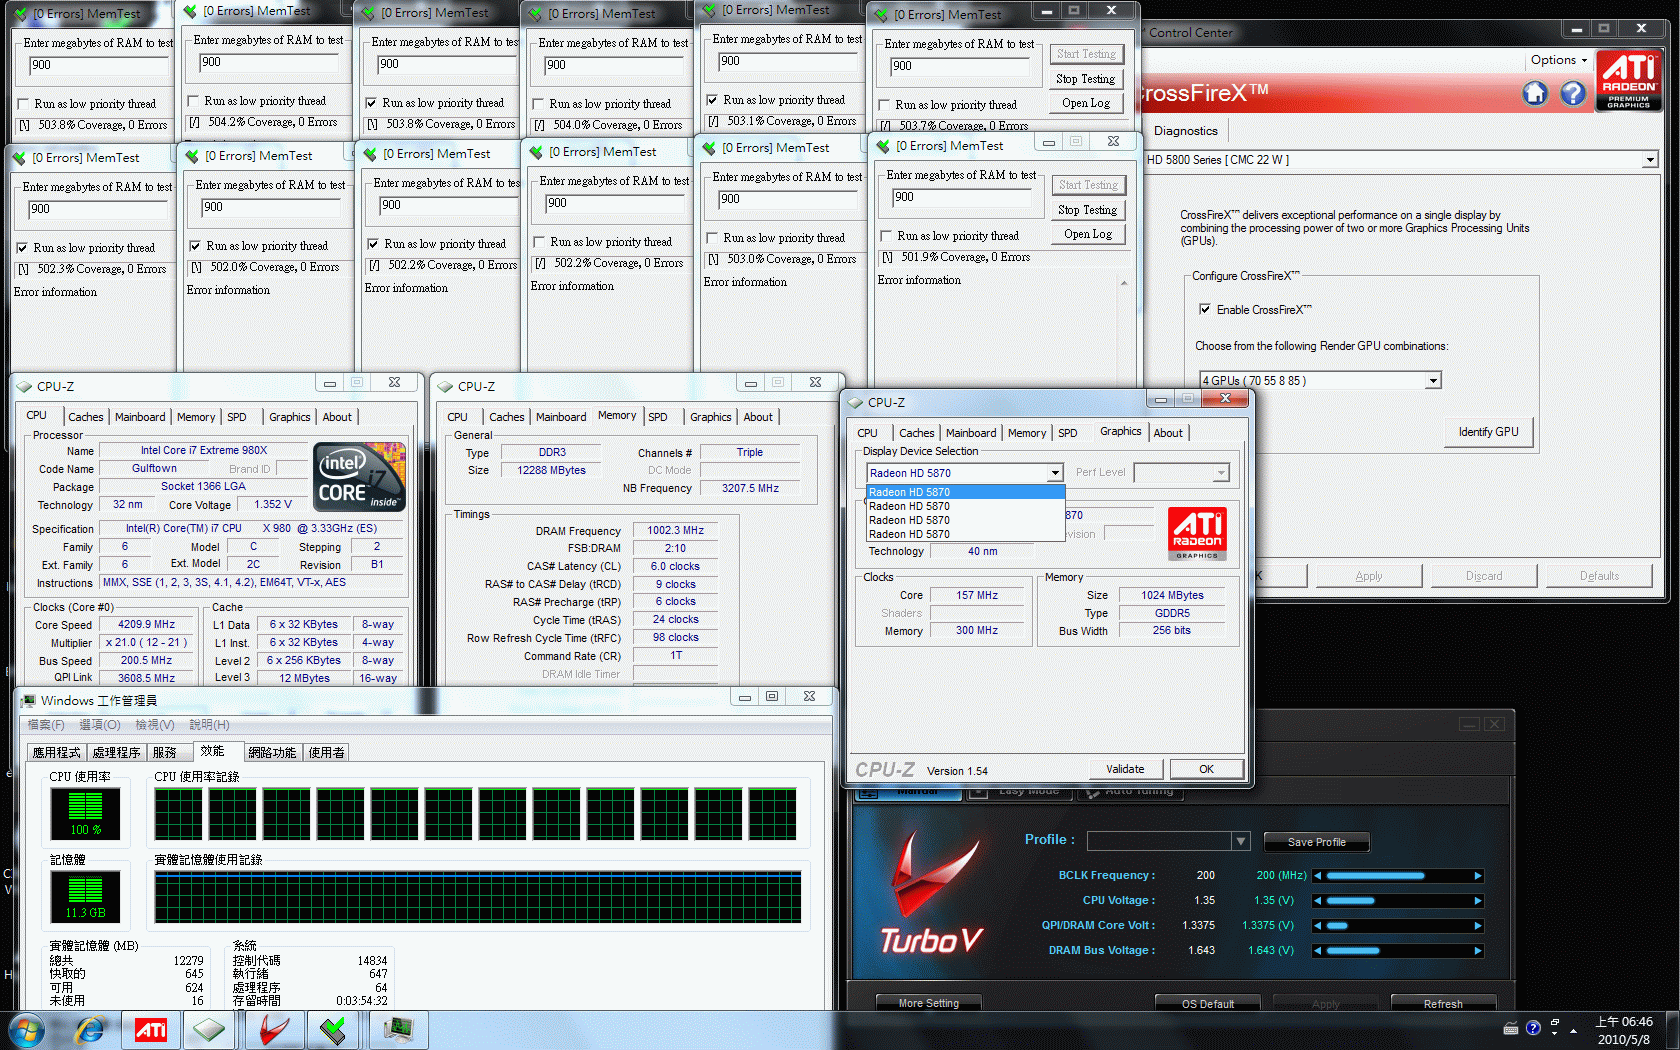Raise CPU Voltage using its right arrow
The image size is (1680, 1050).
[x=1477, y=901]
